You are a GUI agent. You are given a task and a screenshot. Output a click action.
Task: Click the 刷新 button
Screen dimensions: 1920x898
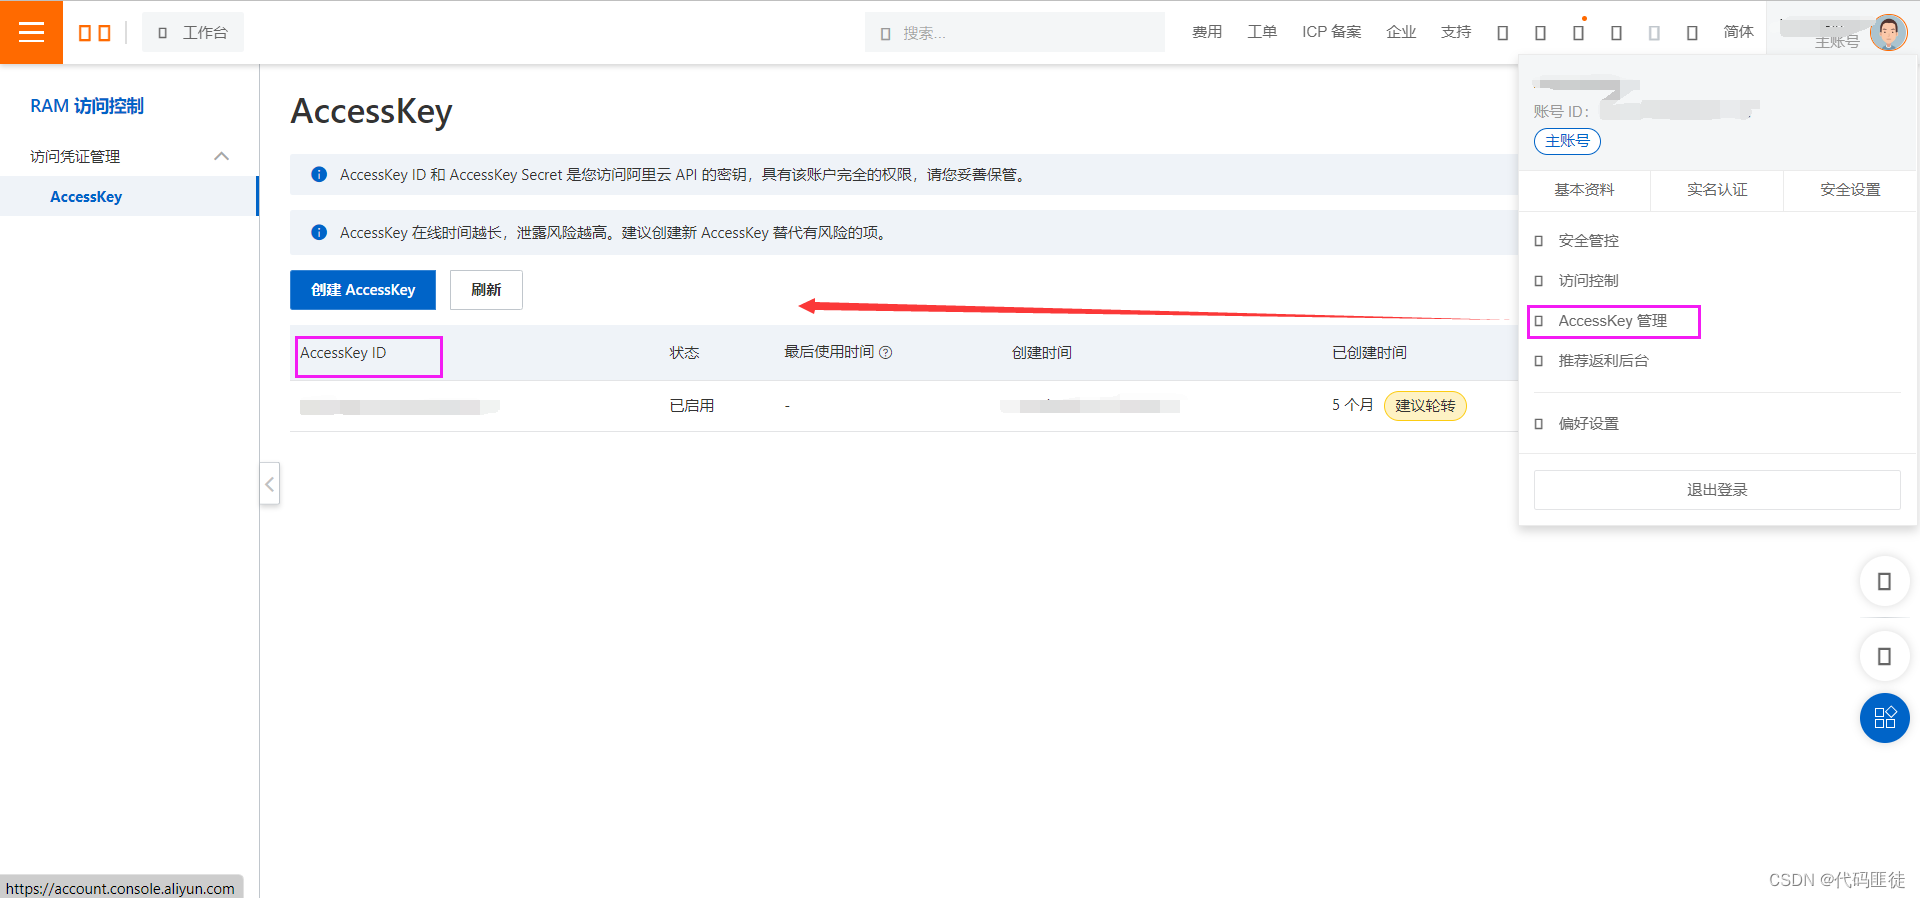tap(486, 290)
